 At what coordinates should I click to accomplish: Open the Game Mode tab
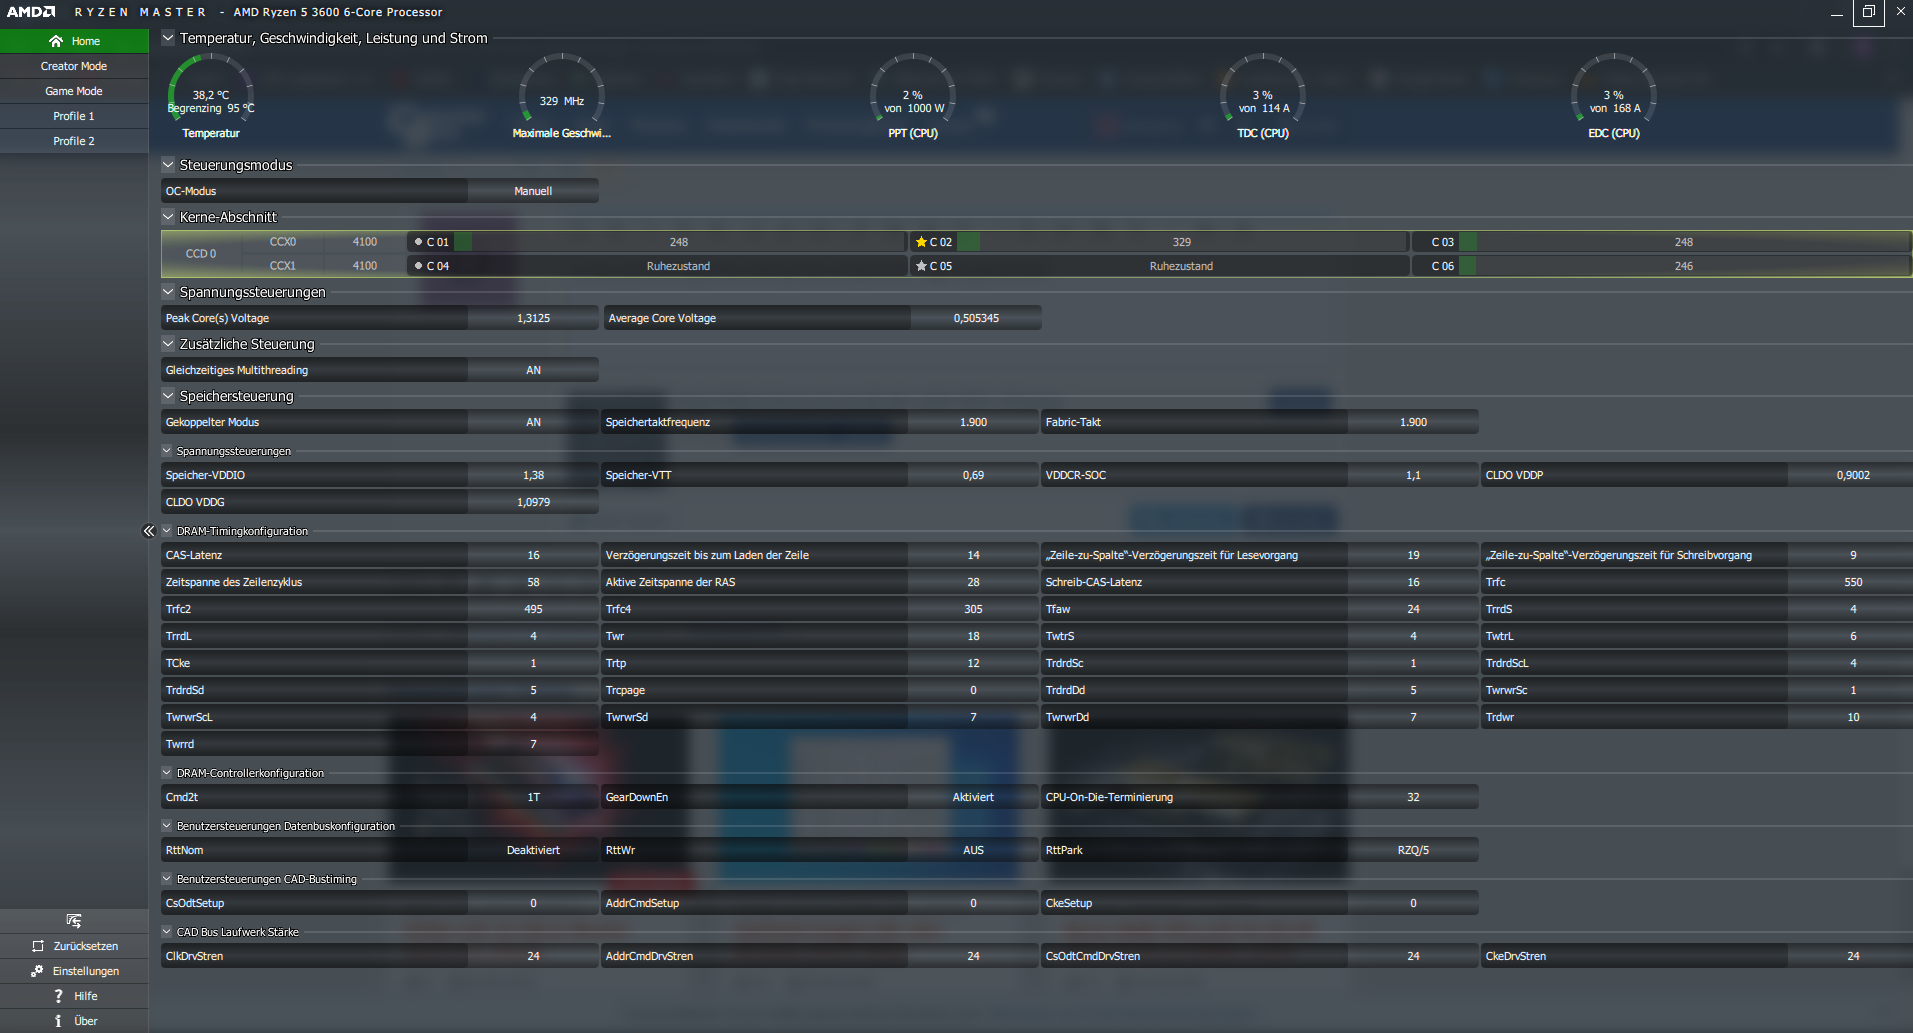[x=74, y=91]
